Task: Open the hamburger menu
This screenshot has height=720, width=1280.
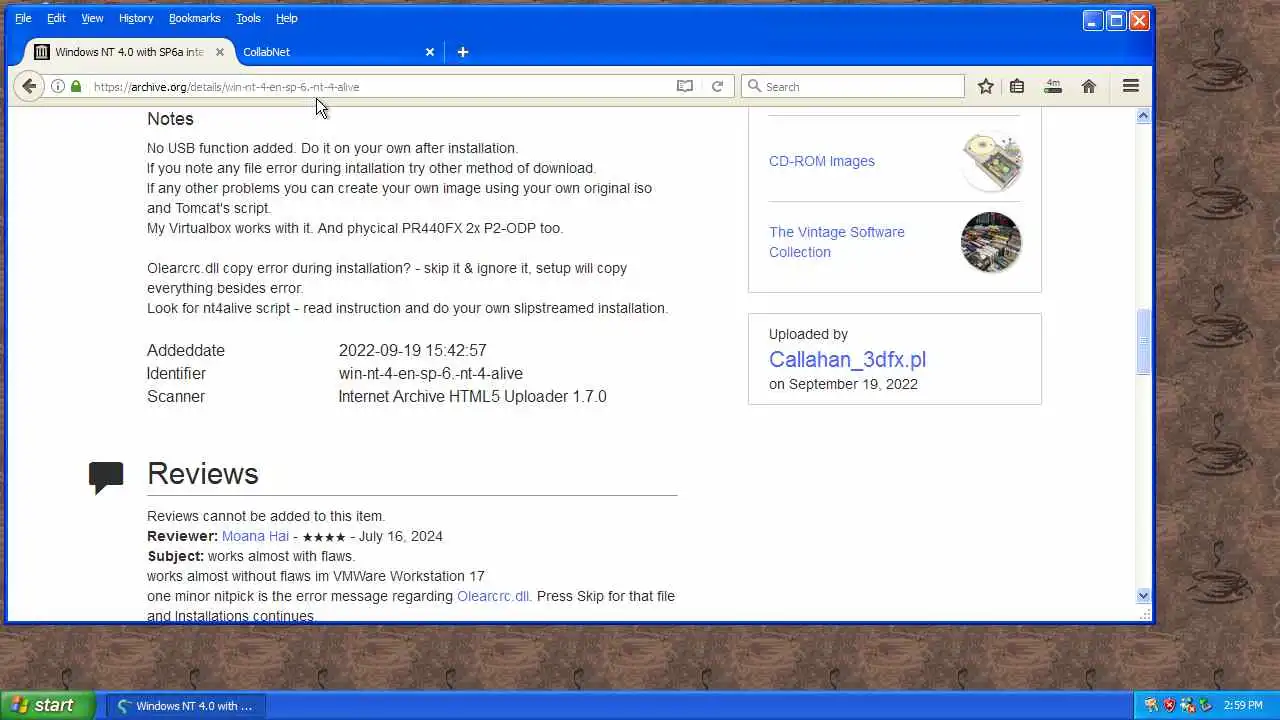Action: coord(1131,86)
